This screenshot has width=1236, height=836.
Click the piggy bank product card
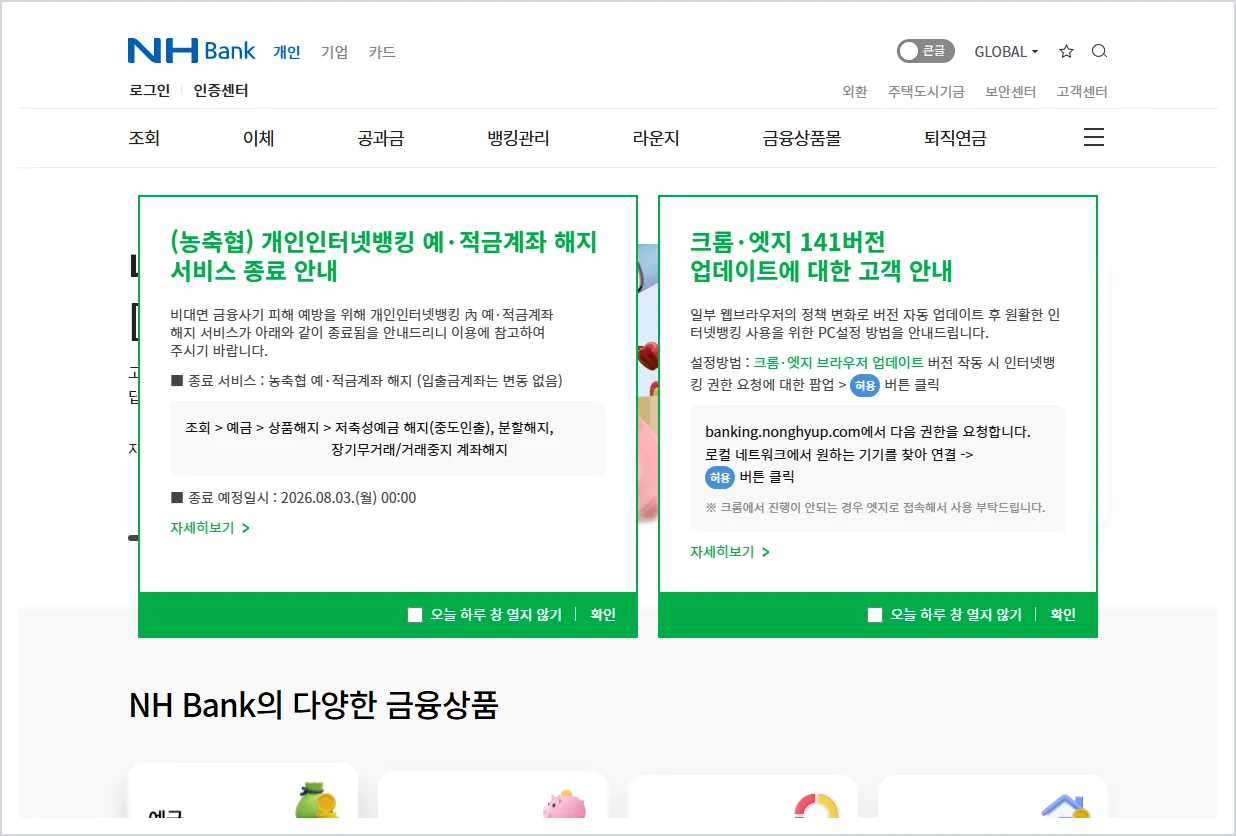point(493,795)
